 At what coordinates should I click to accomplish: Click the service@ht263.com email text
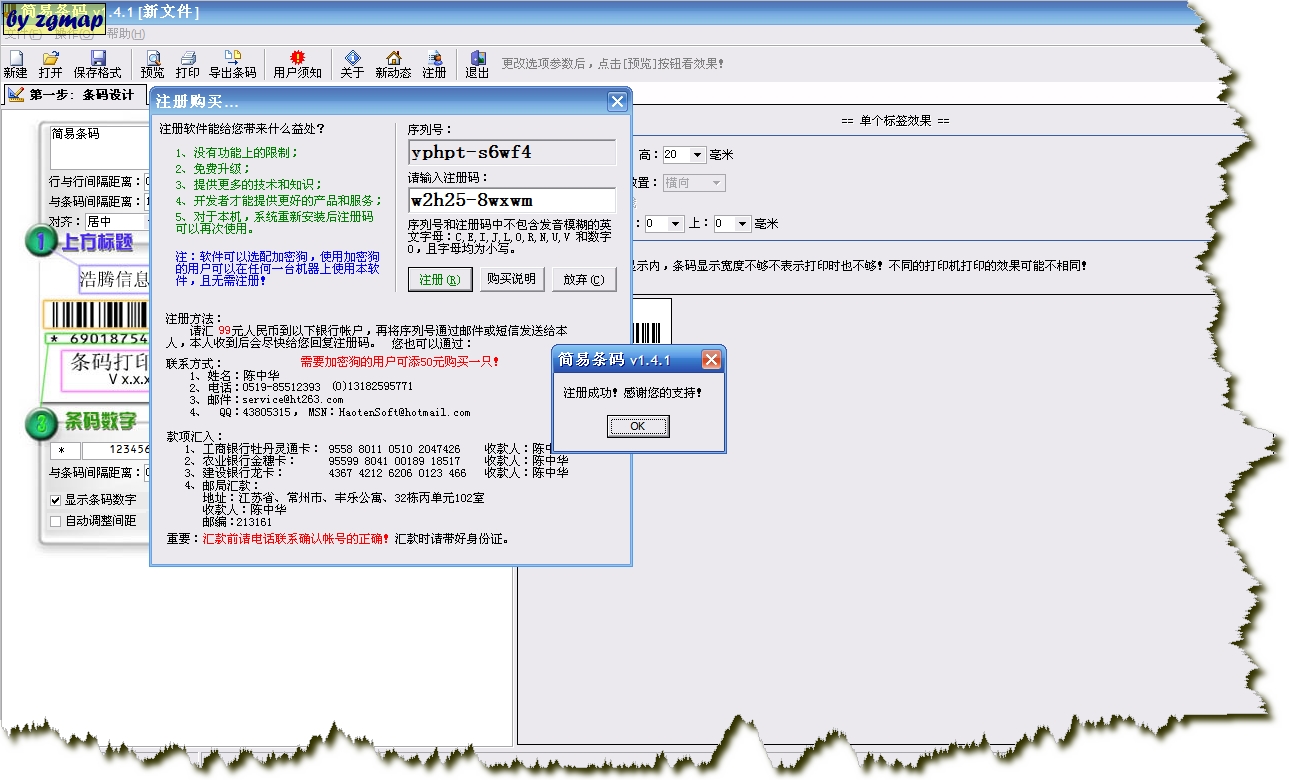click(292, 399)
